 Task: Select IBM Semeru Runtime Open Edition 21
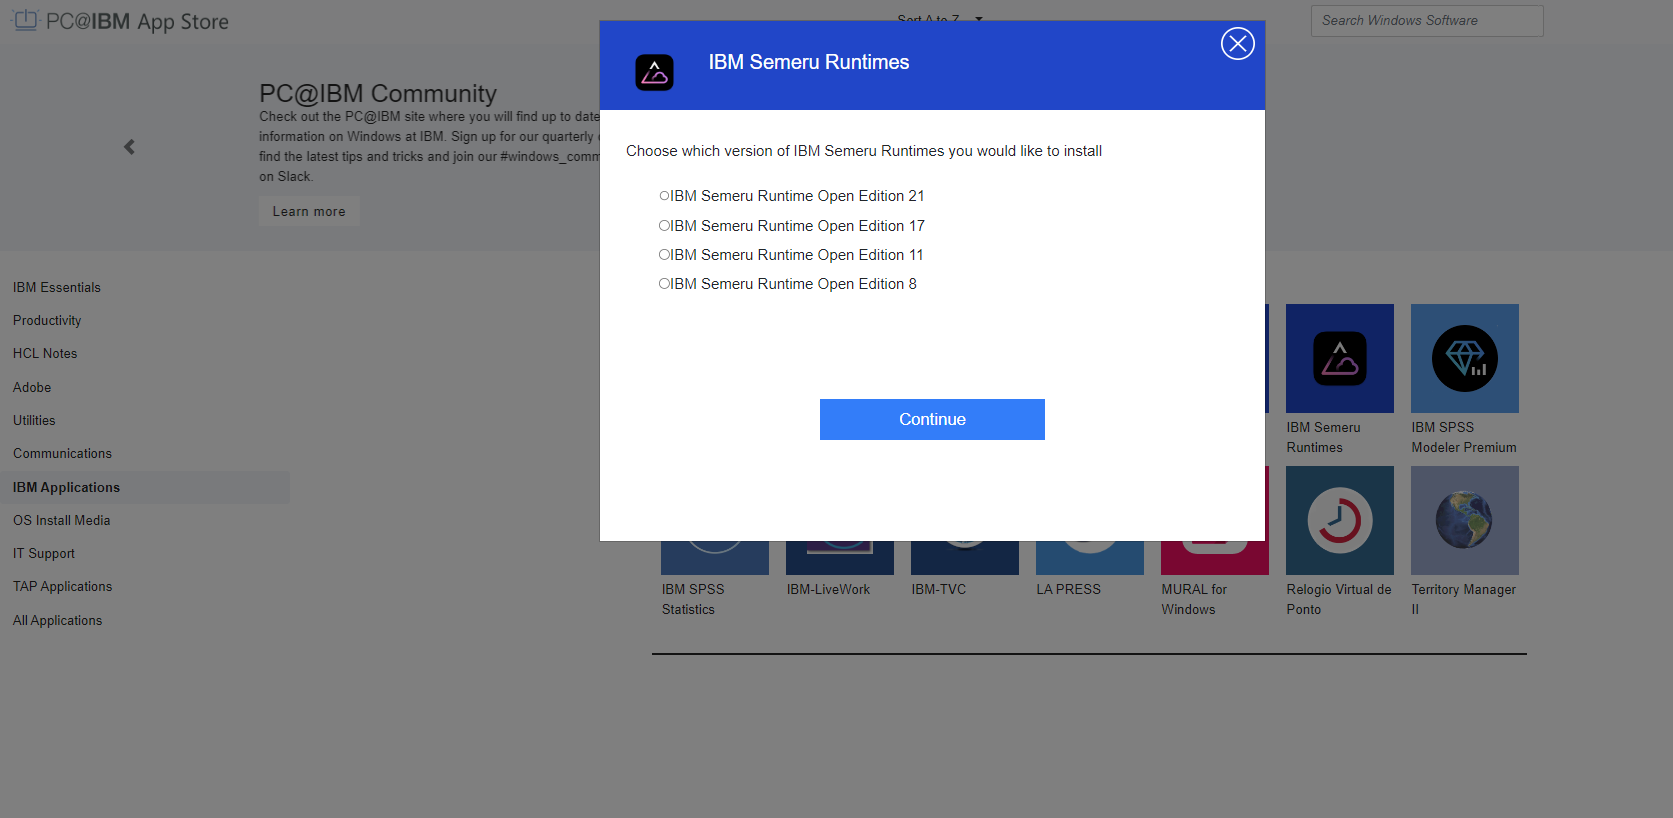(664, 196)
